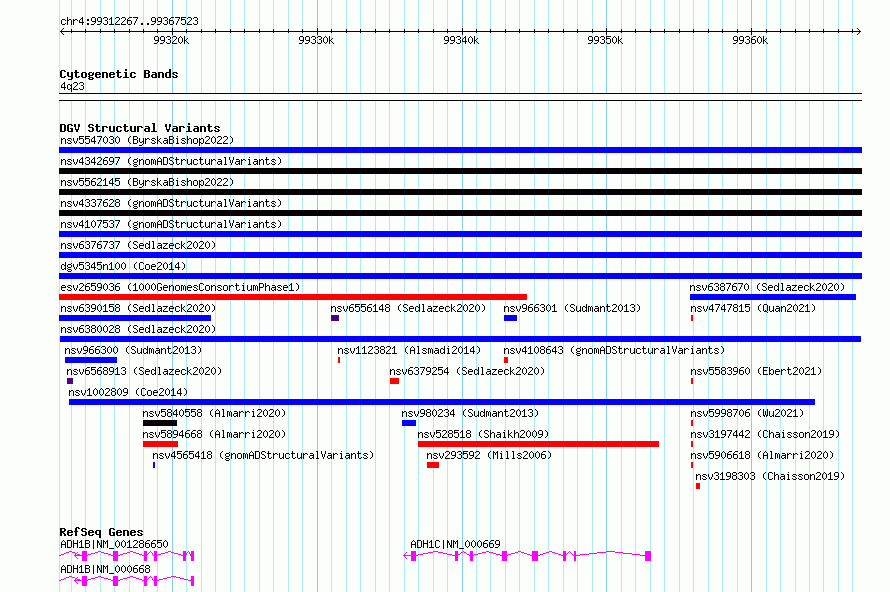
Task: Open the nsv4107537 (gnomADStructuralVariants) entry
Action: tap(171, 224)
